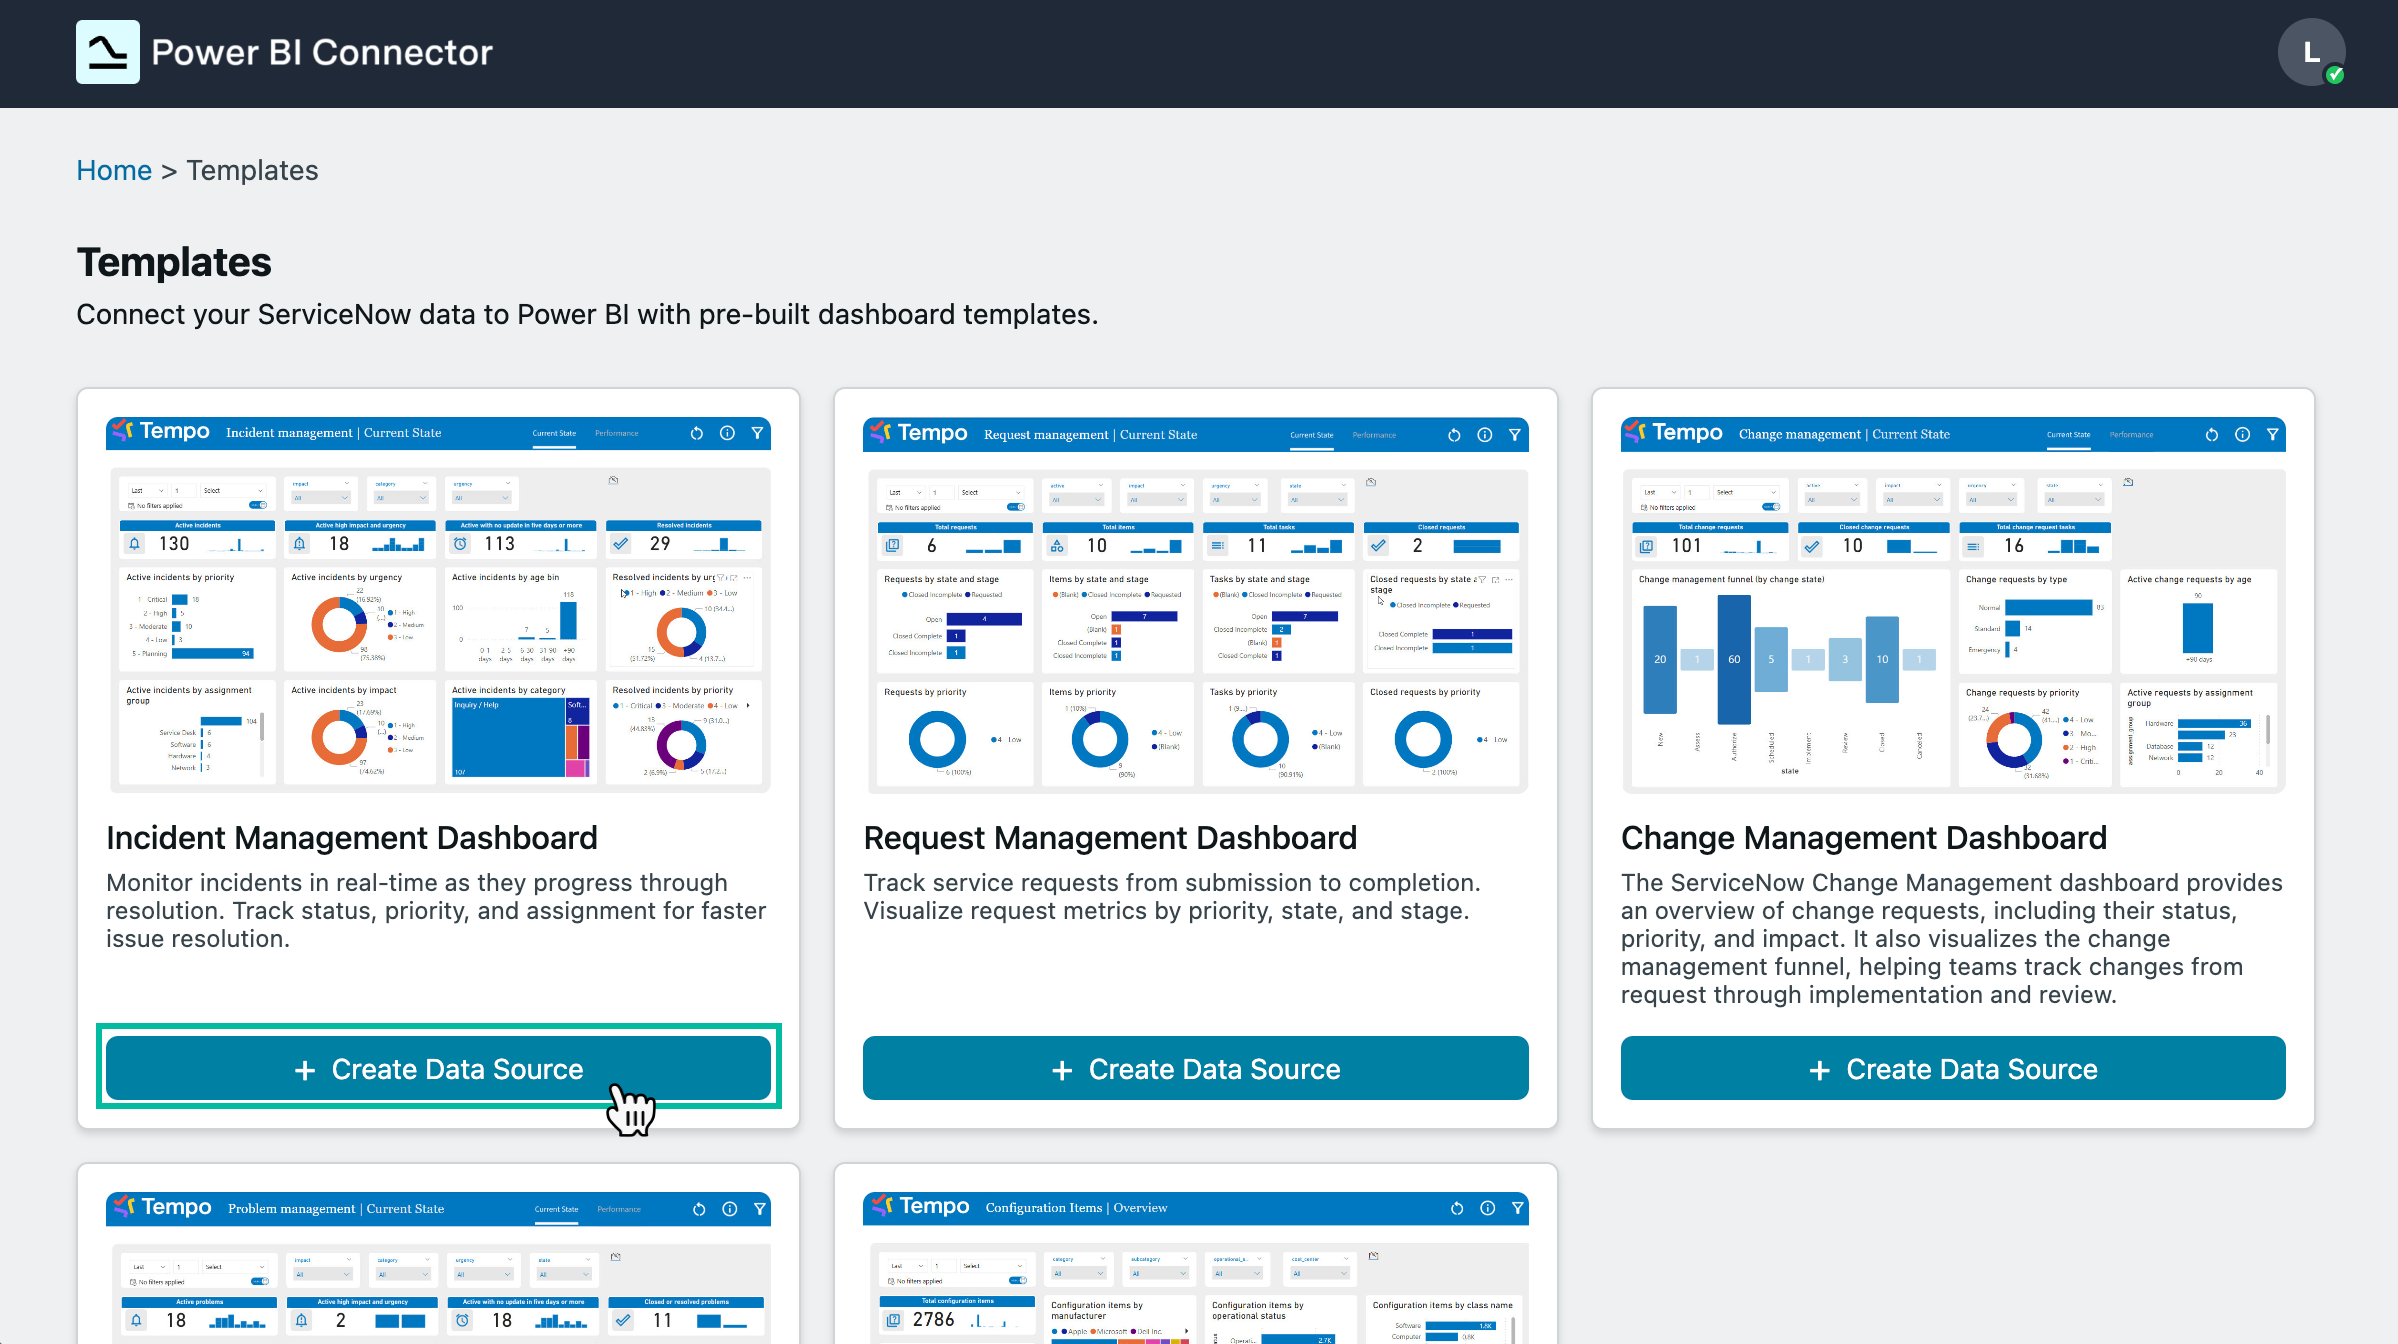Click the refresh icon in Change management preview
The height and width of the screenshot is (1344, 2398).
(x=2212, y=435)
